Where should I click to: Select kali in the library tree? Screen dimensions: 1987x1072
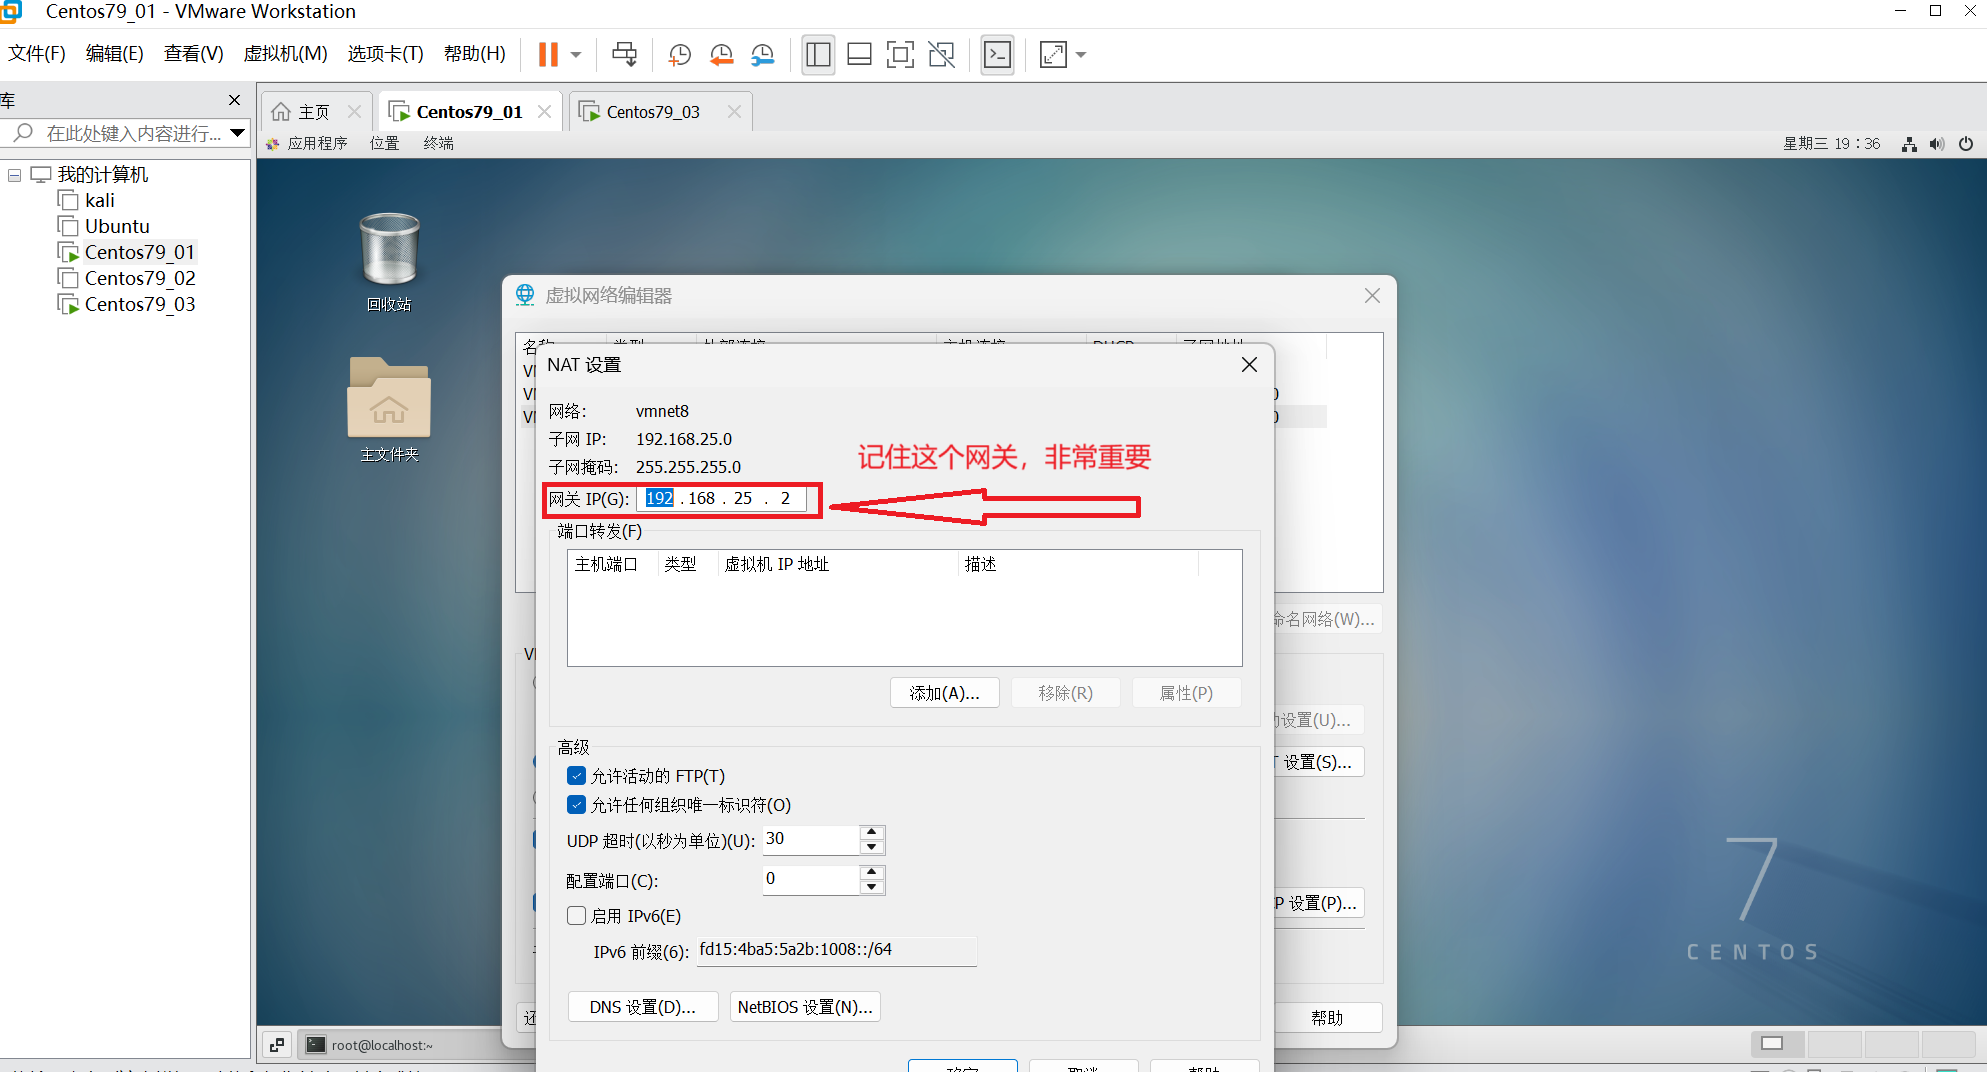click(99, 200)
